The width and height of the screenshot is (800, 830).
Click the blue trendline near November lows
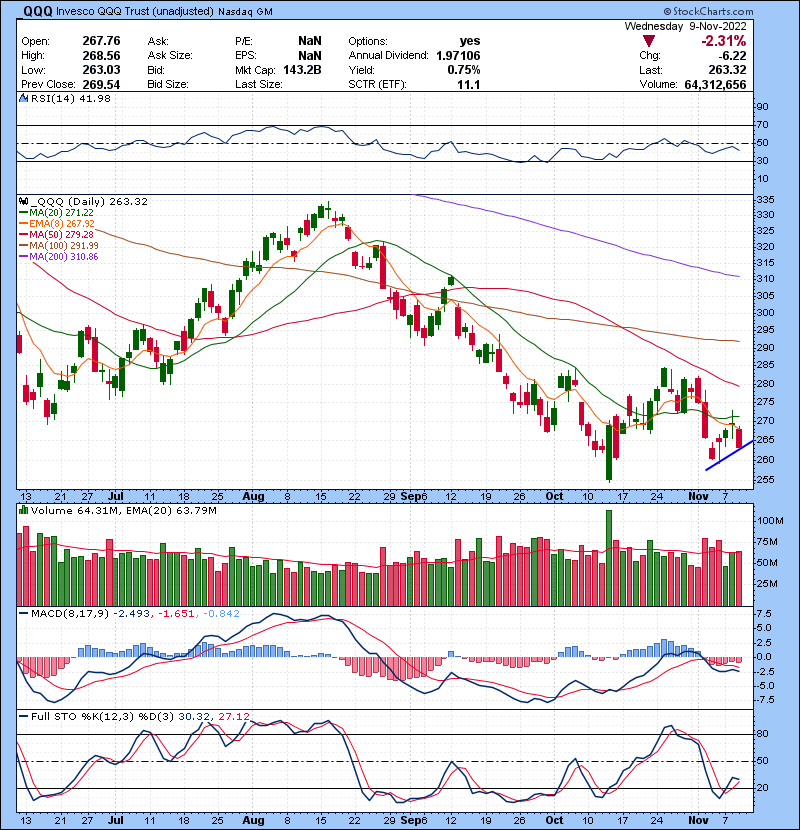tap(730, 455)
